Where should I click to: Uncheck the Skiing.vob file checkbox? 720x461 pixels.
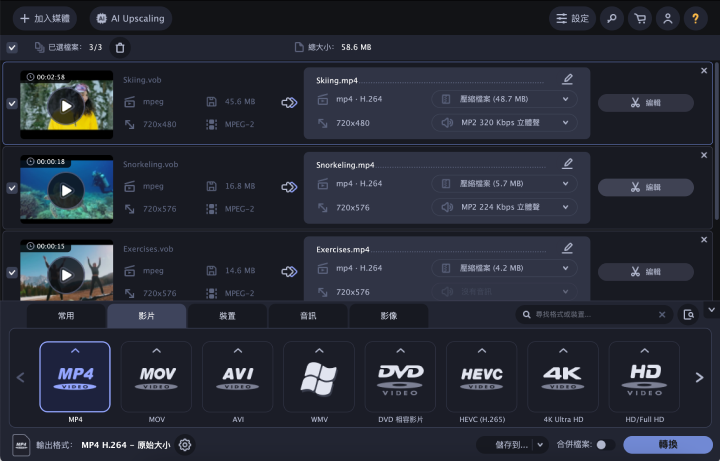coord(12,104)
